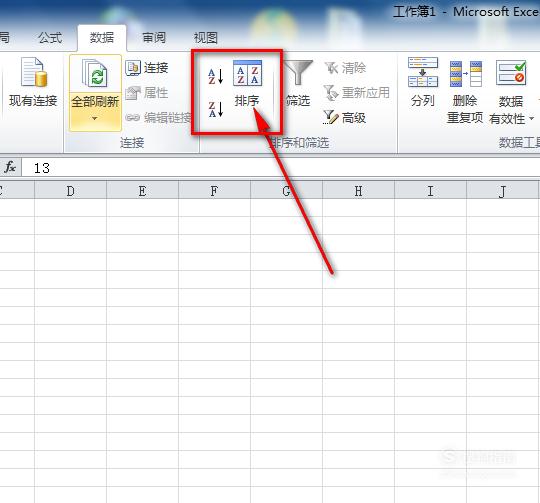
Task: Select column E header
Action: point(143,190)
